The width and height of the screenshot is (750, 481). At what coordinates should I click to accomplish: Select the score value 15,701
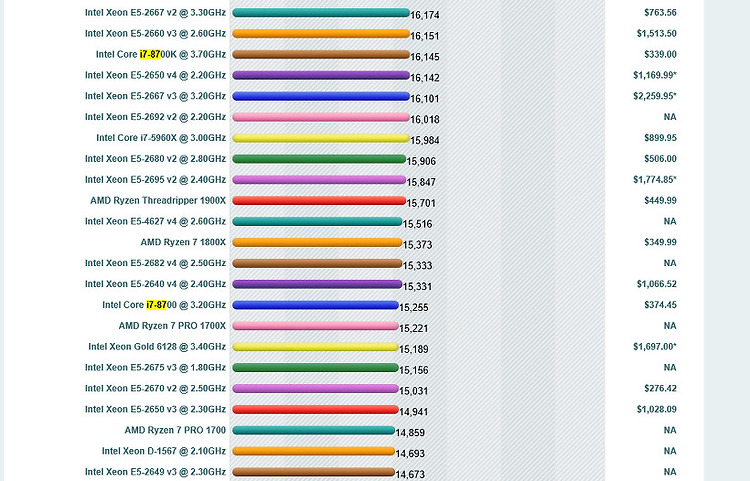421,203
